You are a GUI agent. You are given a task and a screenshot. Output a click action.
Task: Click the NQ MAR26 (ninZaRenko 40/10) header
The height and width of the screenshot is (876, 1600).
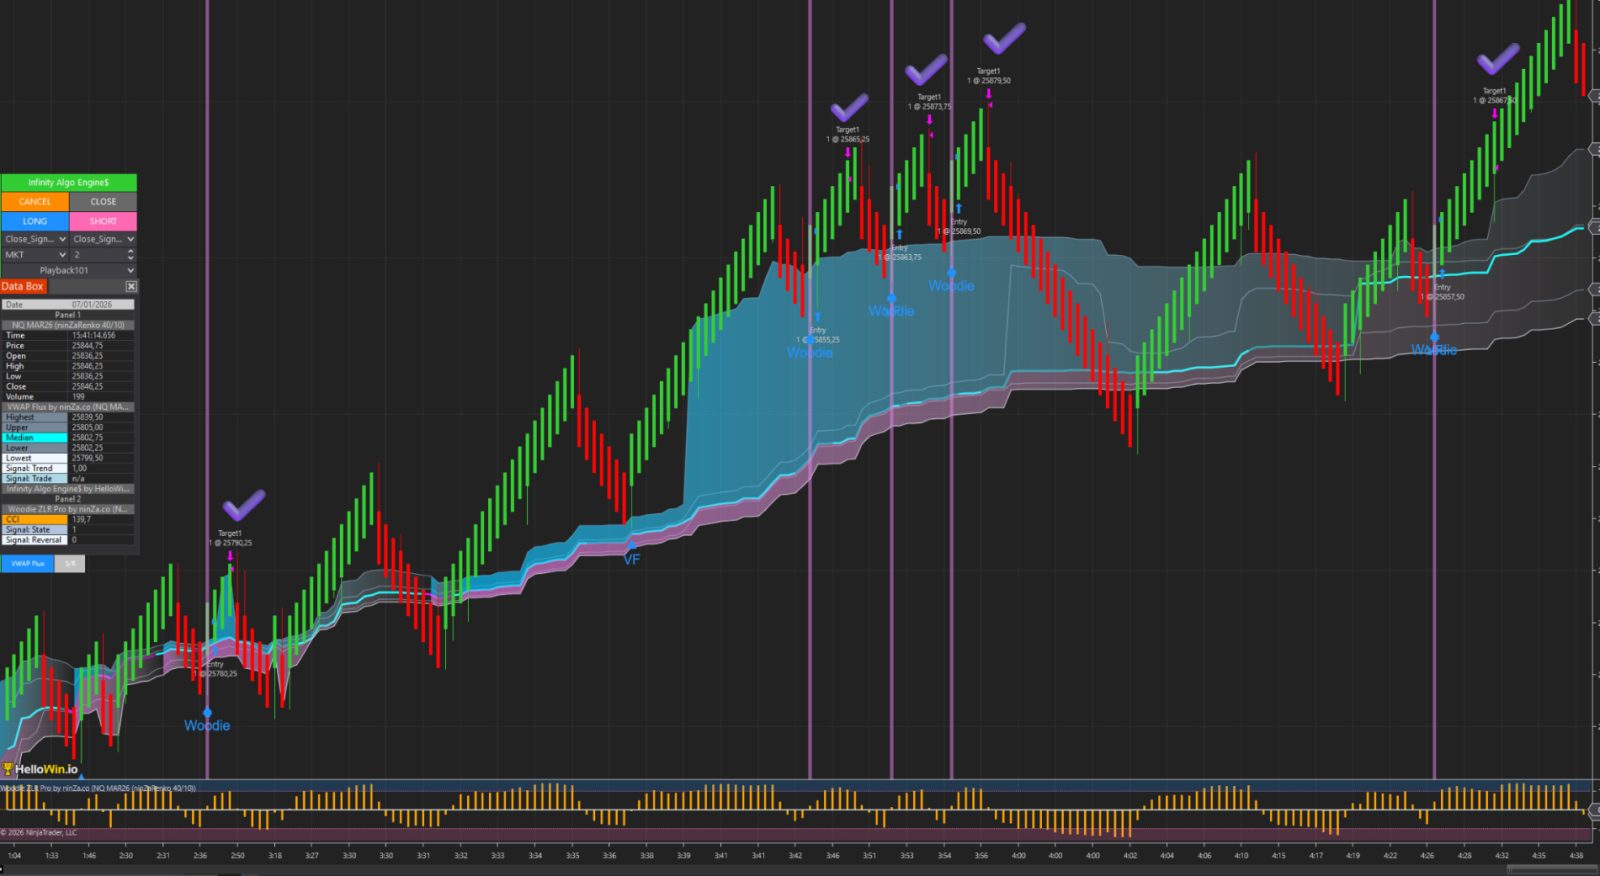click(x=68, y=325)
